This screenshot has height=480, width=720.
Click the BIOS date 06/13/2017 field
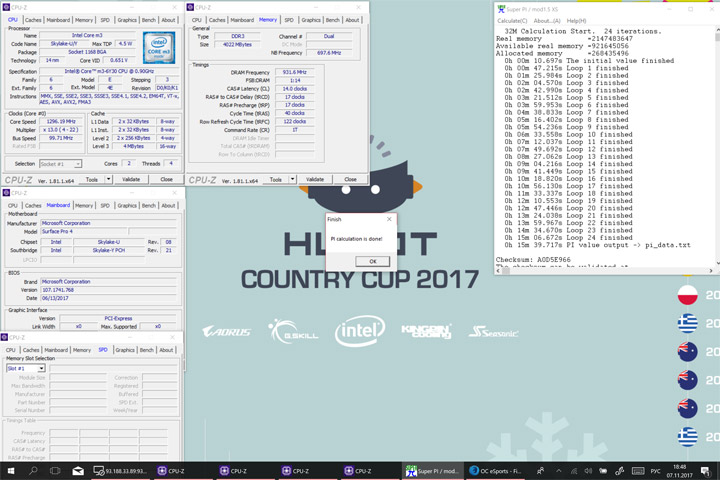108,298
